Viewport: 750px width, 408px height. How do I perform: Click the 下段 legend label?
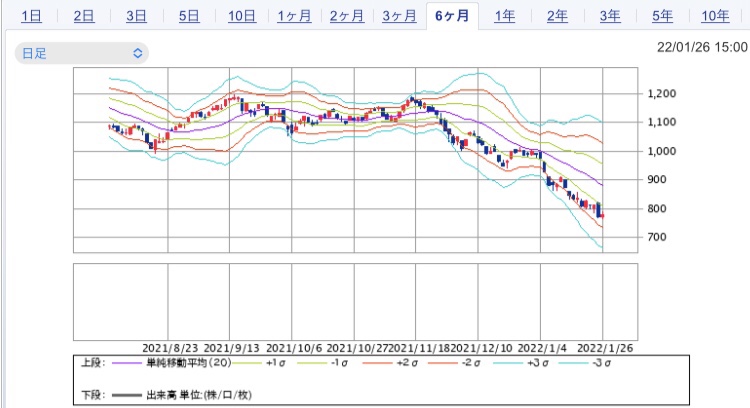(93, 395)
